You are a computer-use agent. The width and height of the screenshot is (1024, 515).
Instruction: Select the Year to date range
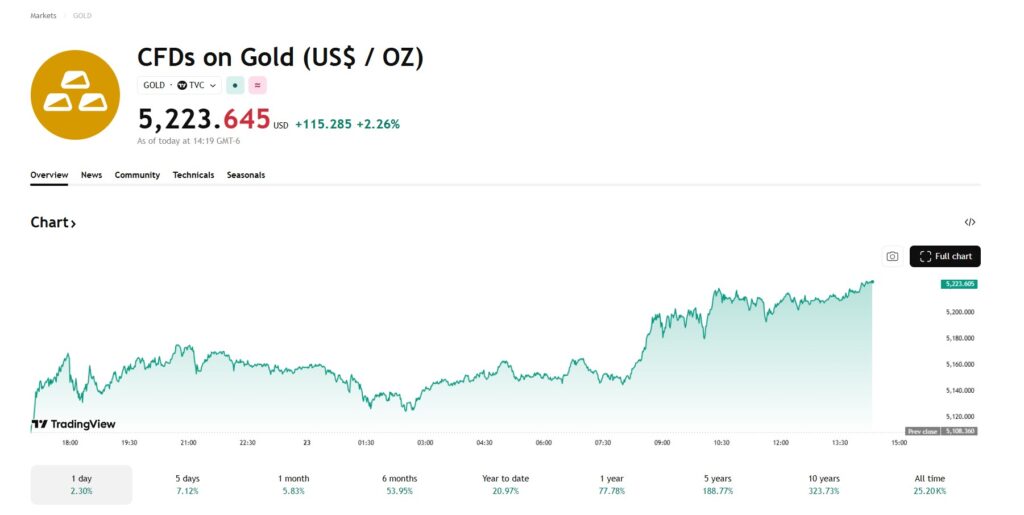pos(505,484)
